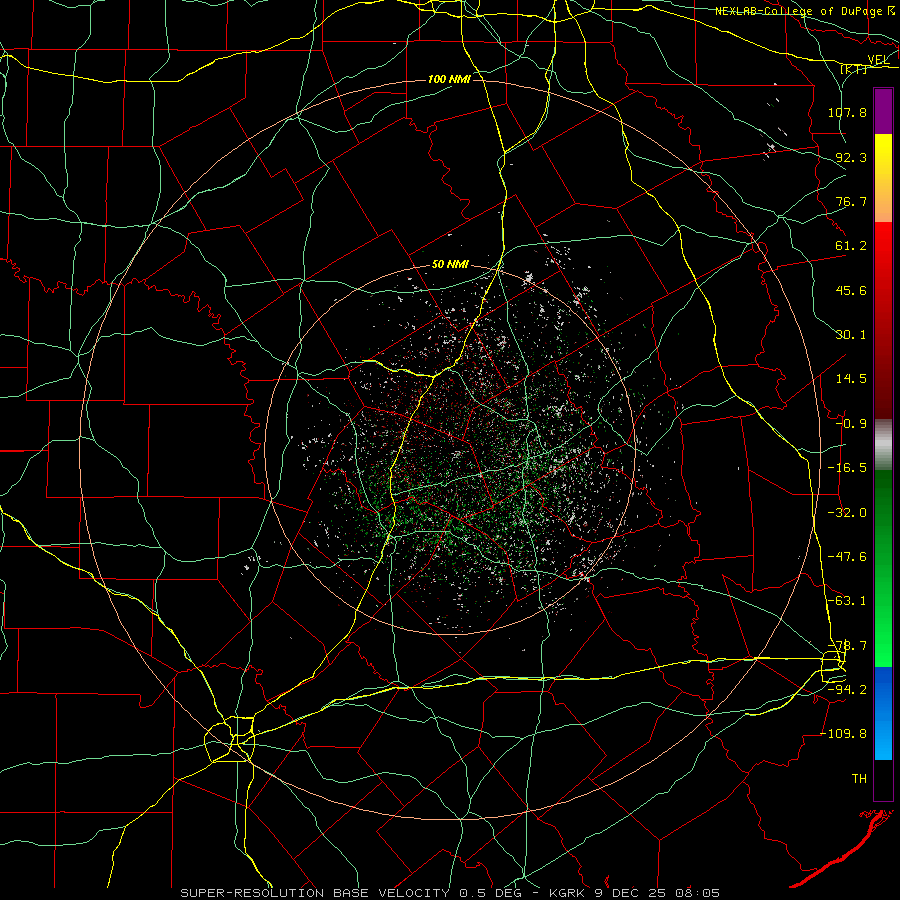Click the 30.1 velocity scale label

click(851, 335)
